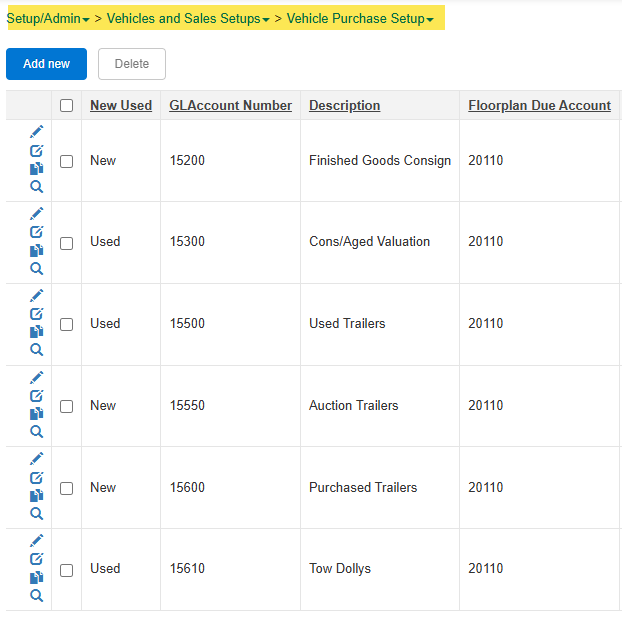The height and width of the screenshot is (631, 622).
Task: Sort by Description column header
Action: point(344,105)
